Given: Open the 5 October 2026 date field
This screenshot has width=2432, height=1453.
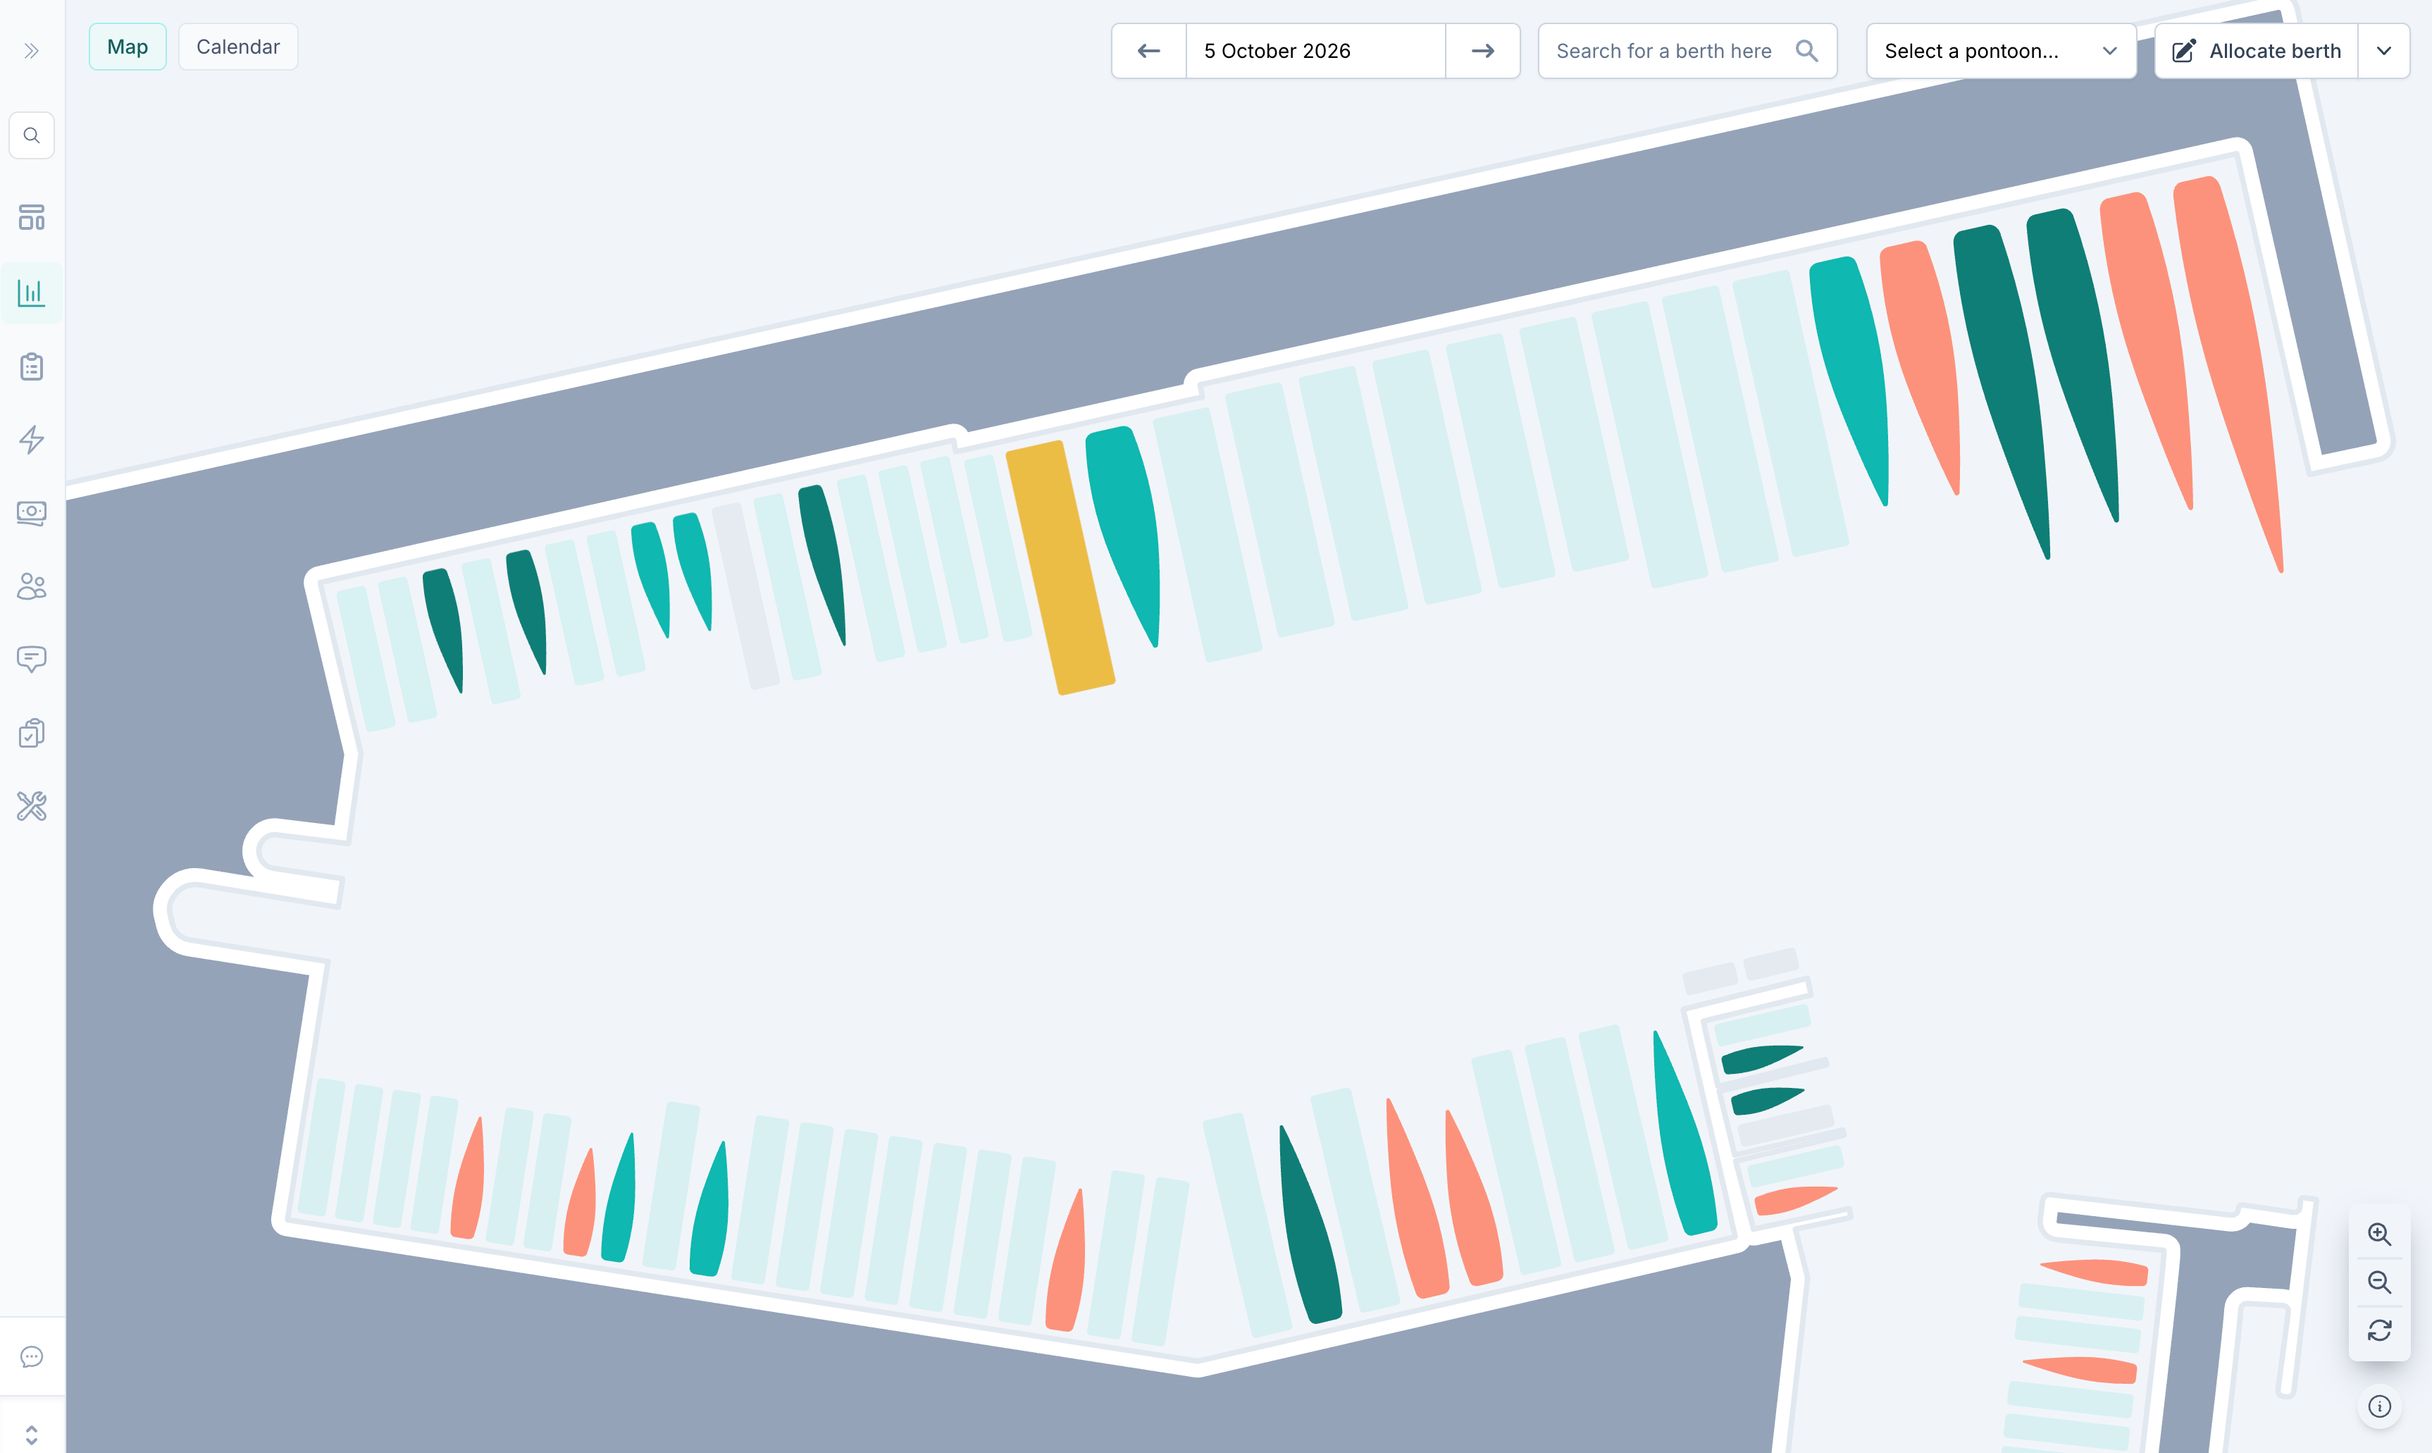Looking at the screenshot, I should pos(1316,51).
